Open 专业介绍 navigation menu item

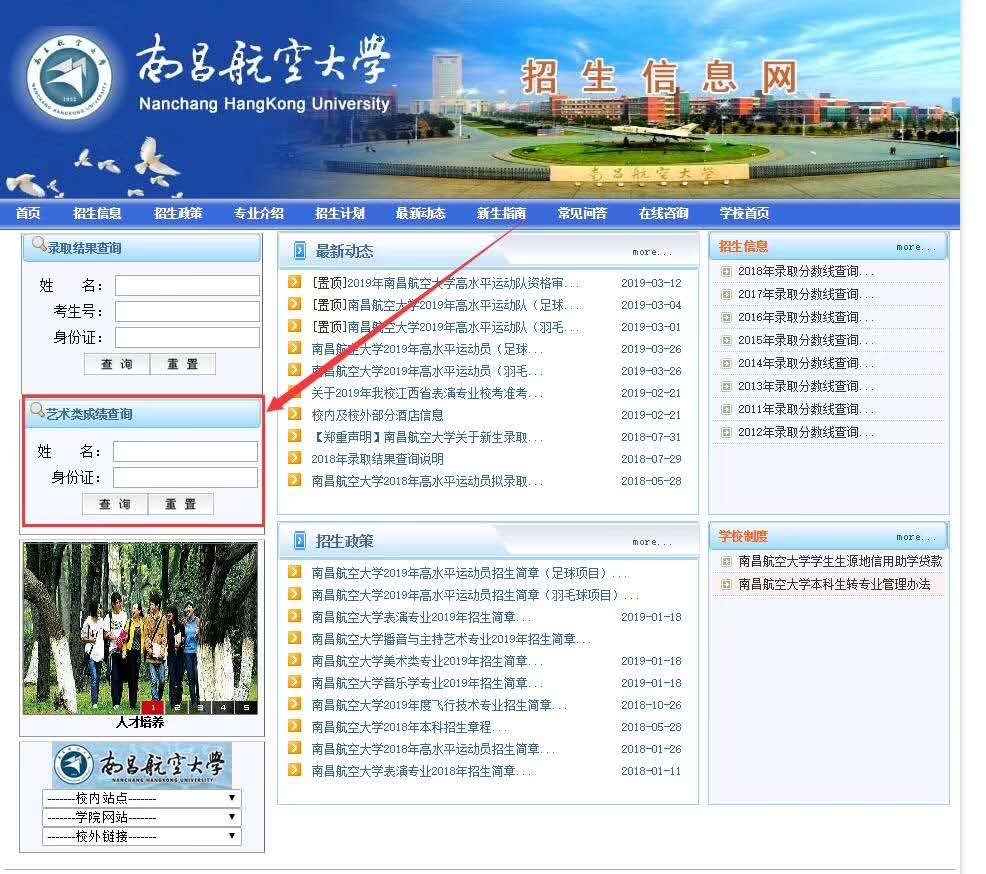coord(259,213)
